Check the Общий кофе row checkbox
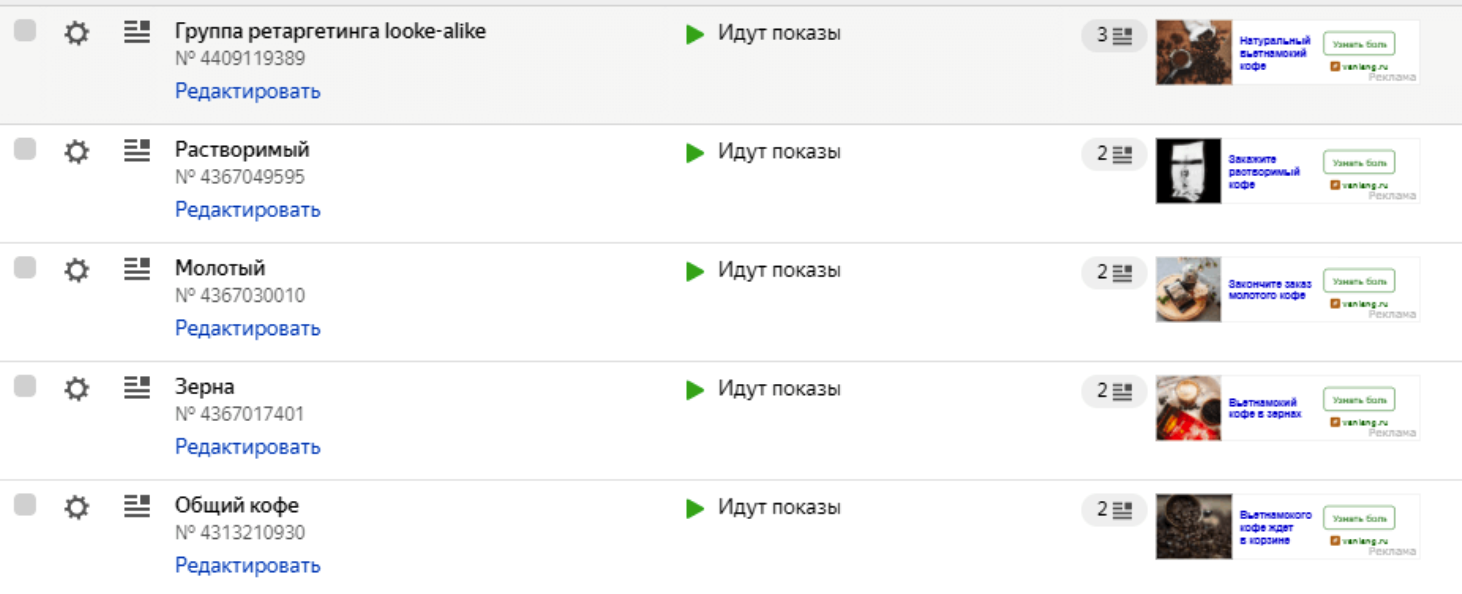This screenshot has height=594, width=1462. 25,505
